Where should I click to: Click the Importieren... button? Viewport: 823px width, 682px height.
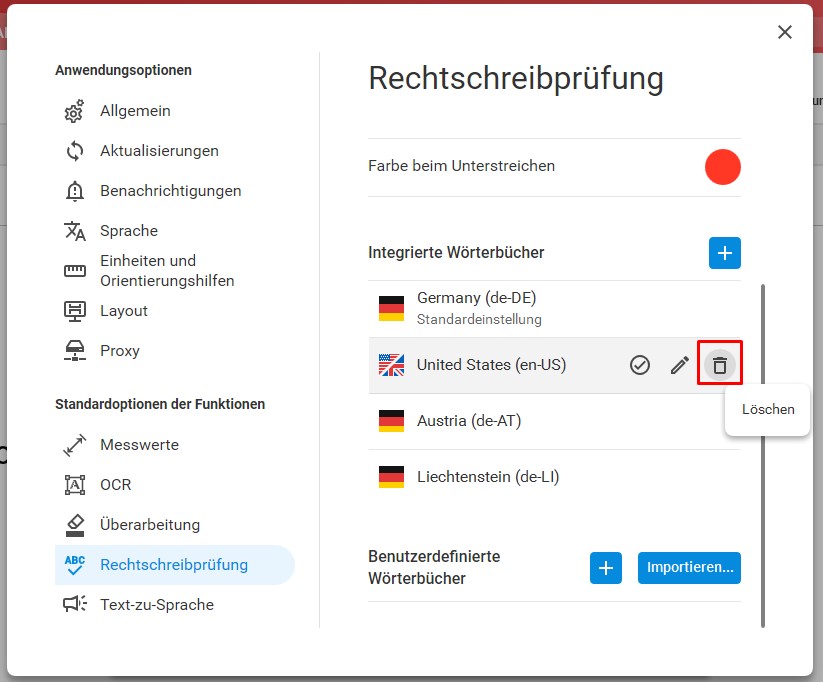[x=689, y=568]
